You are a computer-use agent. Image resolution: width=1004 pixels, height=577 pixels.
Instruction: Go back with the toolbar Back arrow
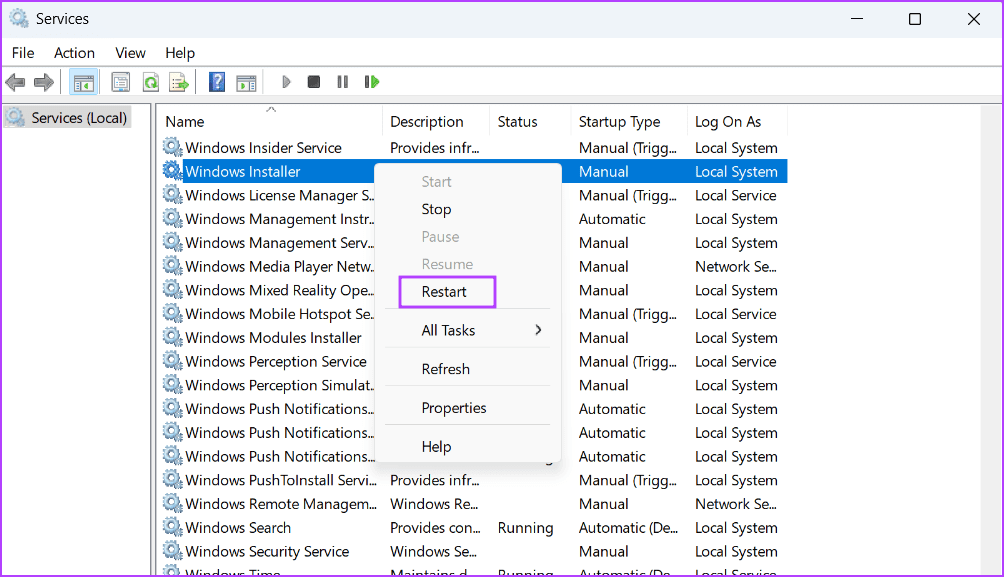pos(15,82)
